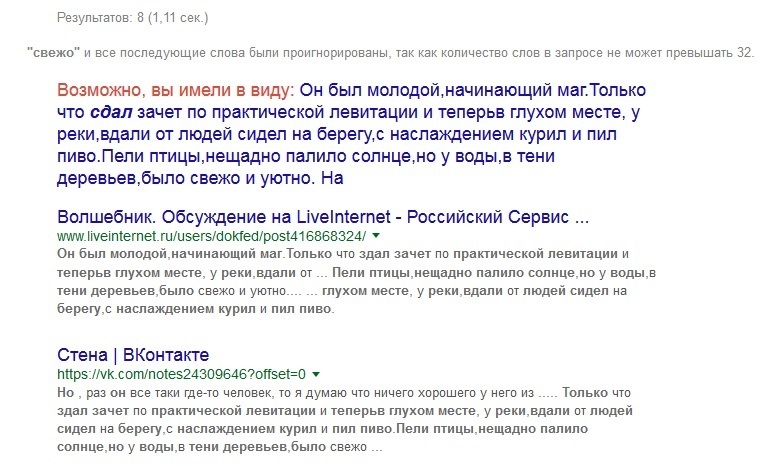768x466 pixels.
Task: Click the green www.liveinternet.ru/users/dokfed URL
Action: pyautogui.click(x=212, y=237)
